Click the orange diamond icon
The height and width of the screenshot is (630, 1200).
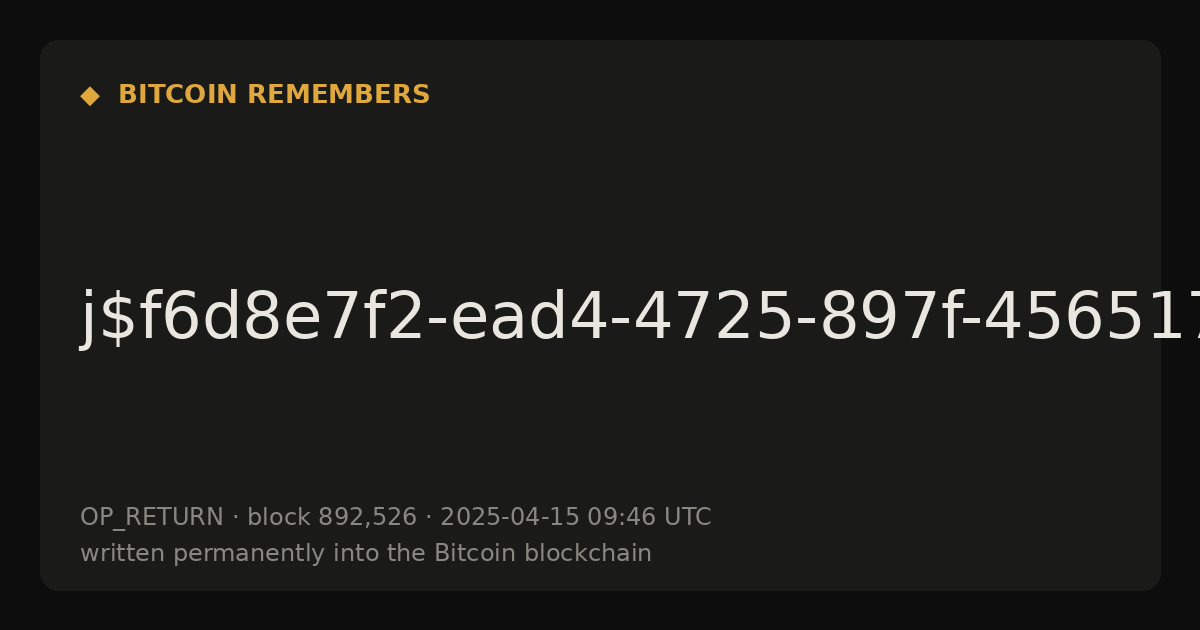coord(90,96)
